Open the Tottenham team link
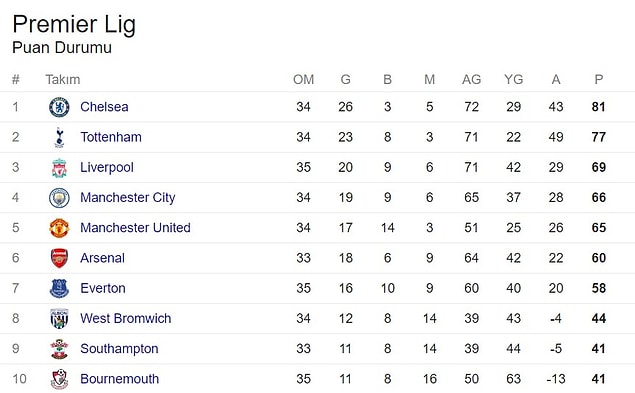Viewport: 635px width, 393px height. tap(111, 137)
